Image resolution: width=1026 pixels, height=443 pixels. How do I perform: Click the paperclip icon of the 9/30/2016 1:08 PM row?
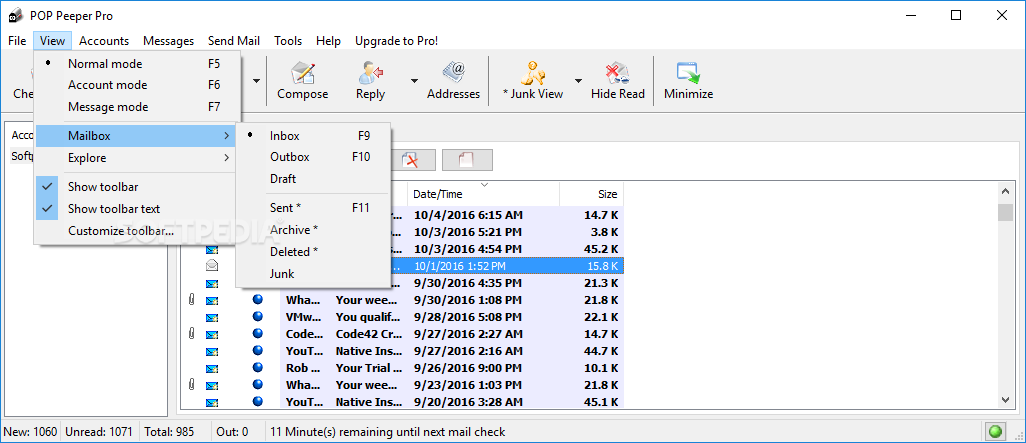191,300
